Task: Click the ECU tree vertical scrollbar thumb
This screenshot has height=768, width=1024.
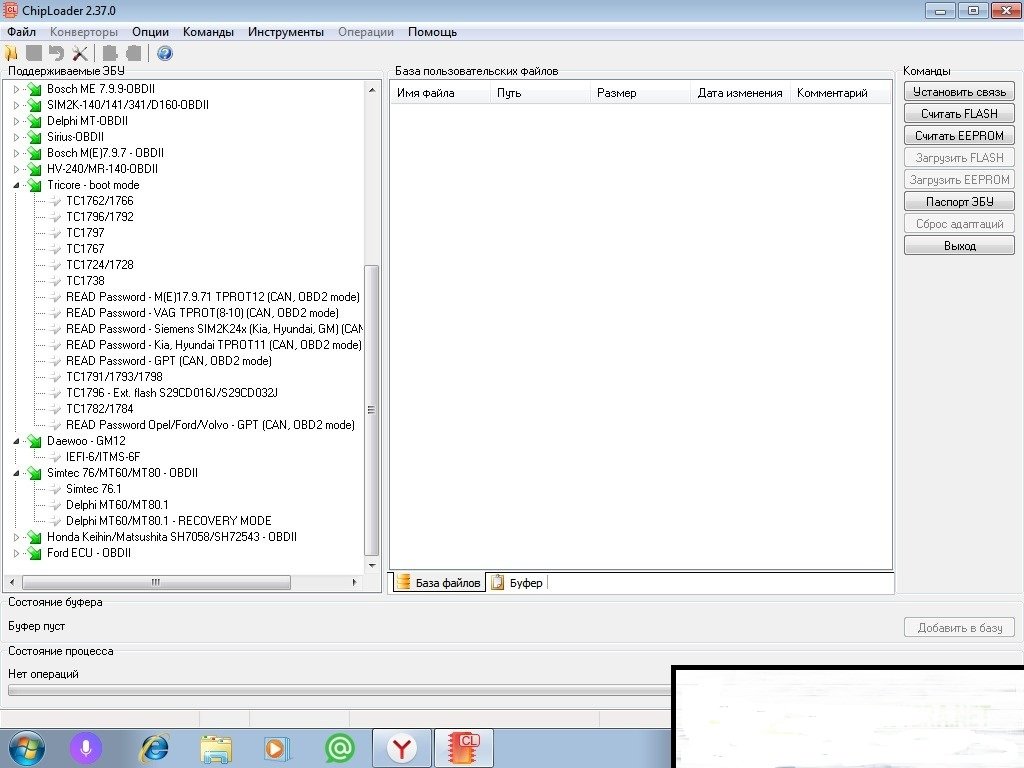Action: tap(372, 410)
